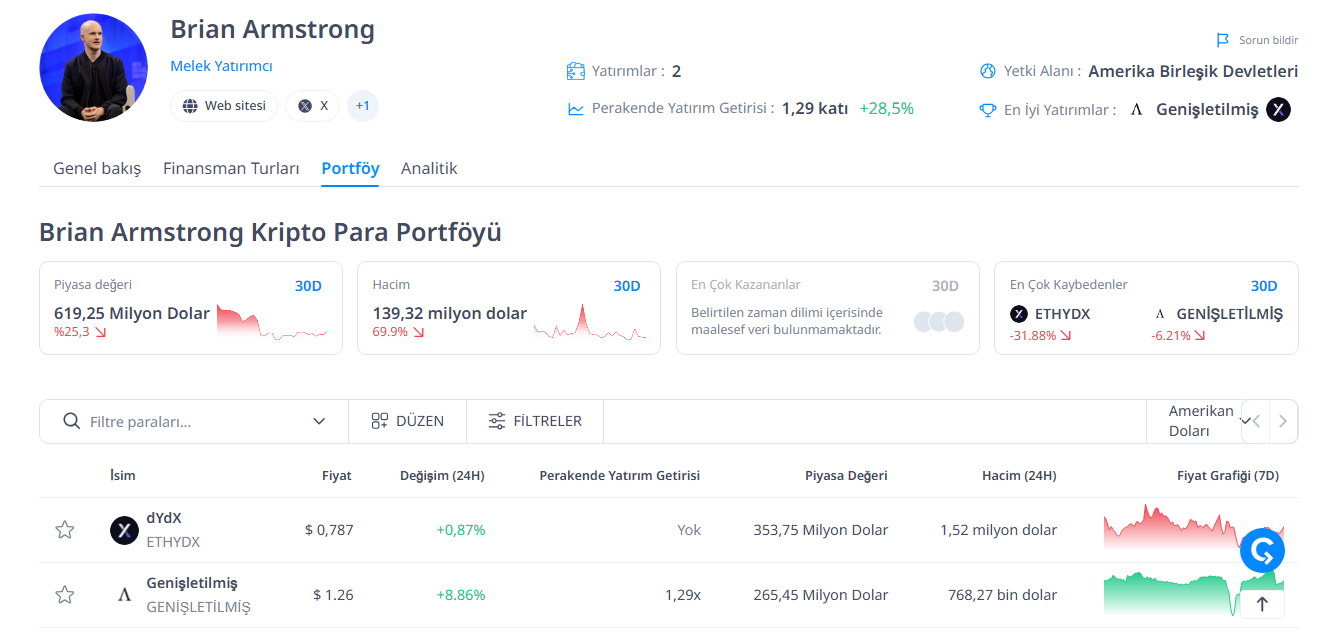
Task: Switch to the Genel bakış tab
Action: pos(97,168)
